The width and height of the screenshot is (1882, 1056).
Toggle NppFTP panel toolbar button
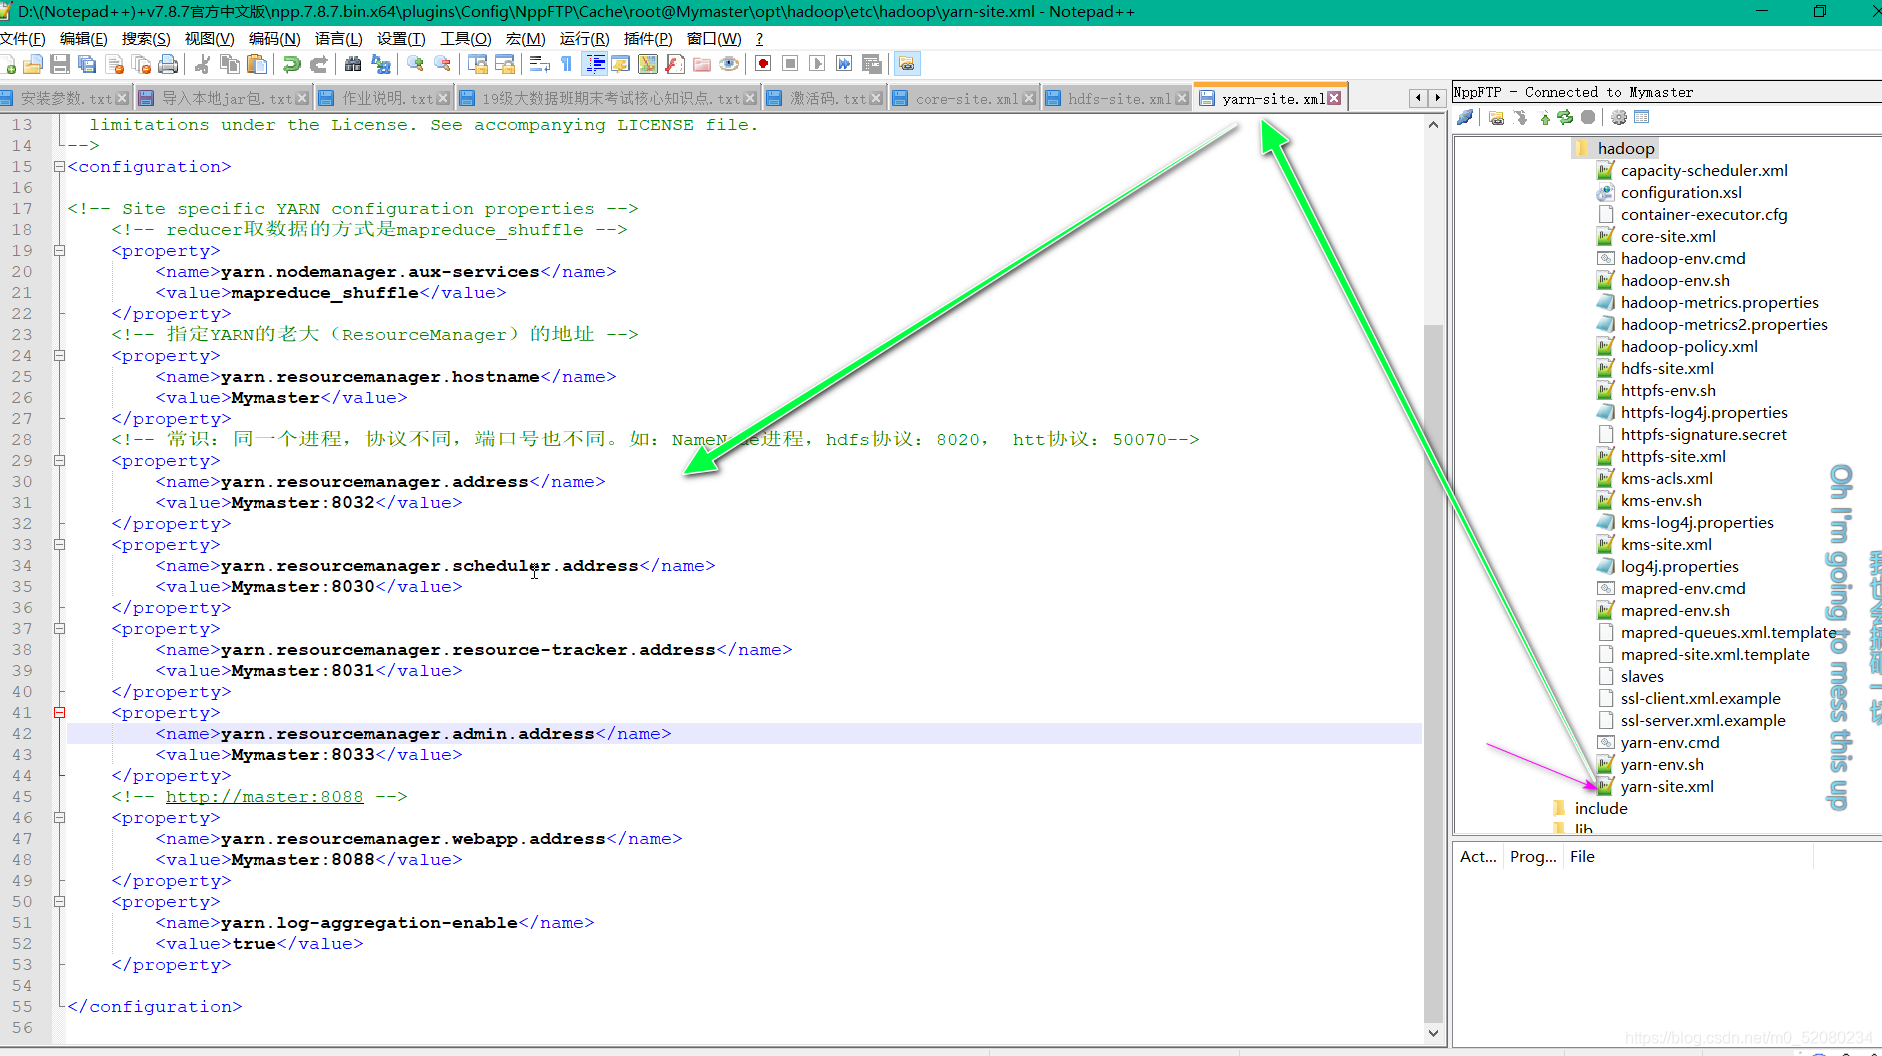coord(906,64)
